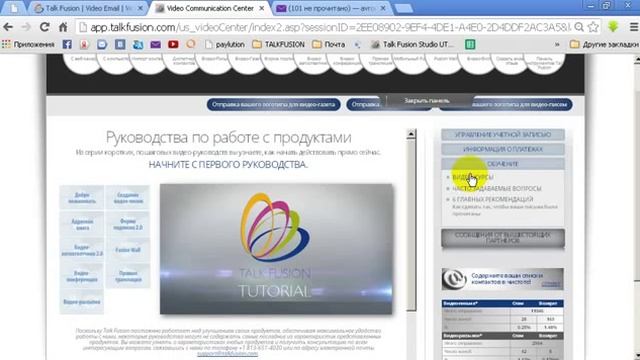Bookmark this page with the star icon

tap(593, 27)
